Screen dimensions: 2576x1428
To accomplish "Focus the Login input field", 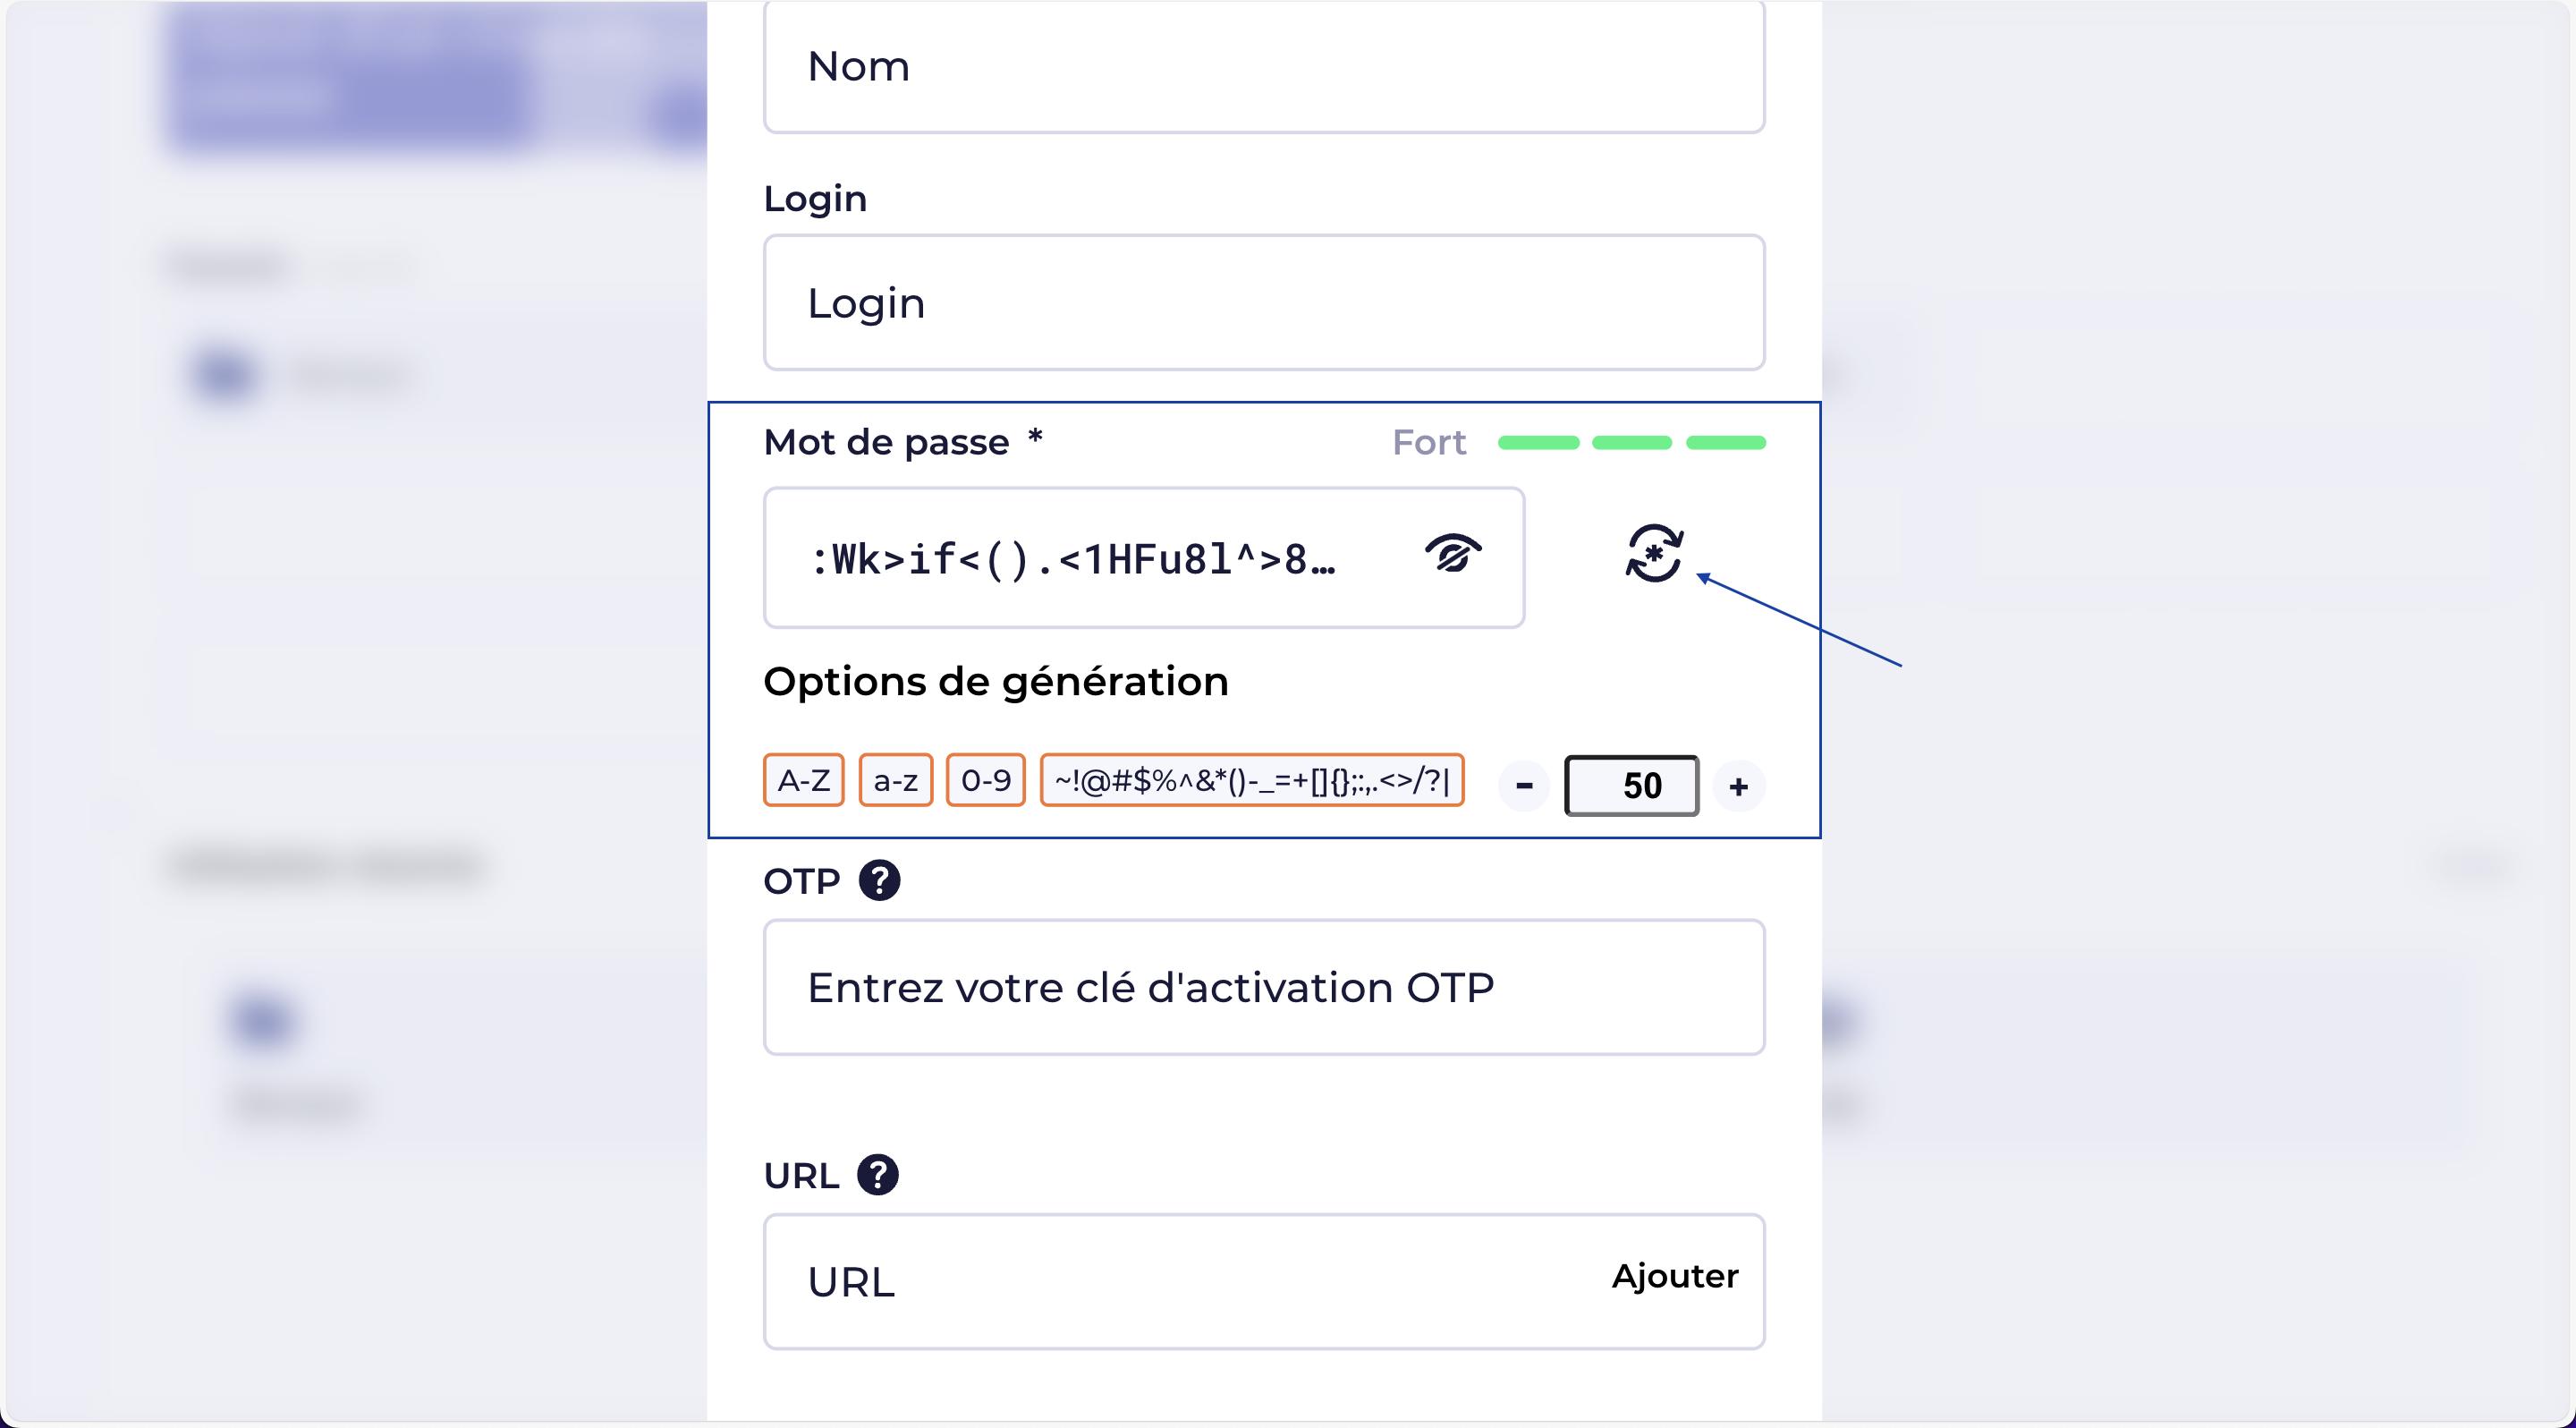I will 1263,303.
